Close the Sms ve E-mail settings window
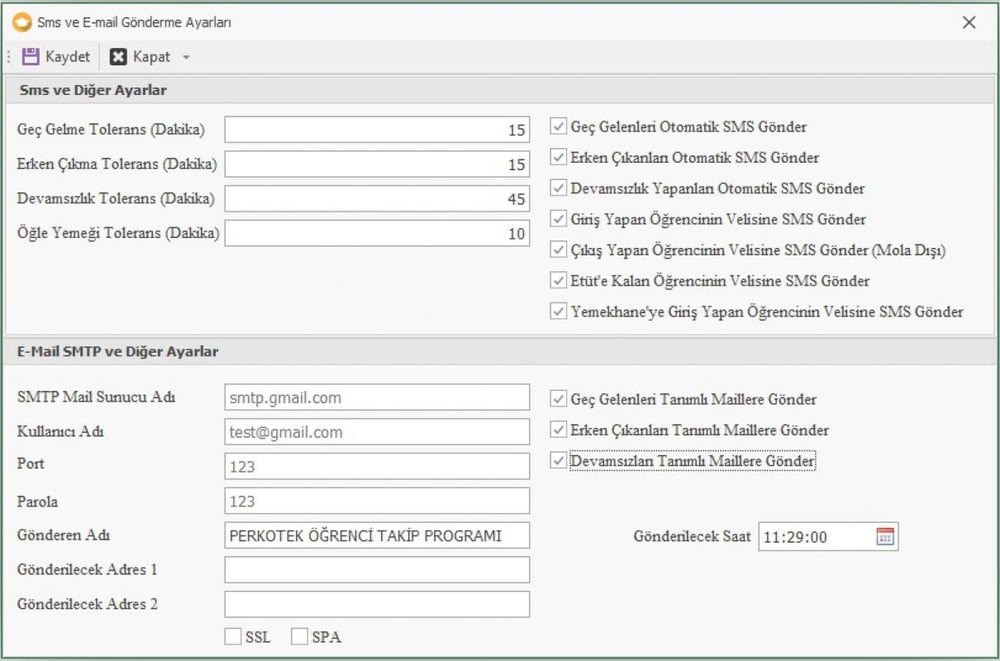1000x661 pixels. tap(968, 22)
